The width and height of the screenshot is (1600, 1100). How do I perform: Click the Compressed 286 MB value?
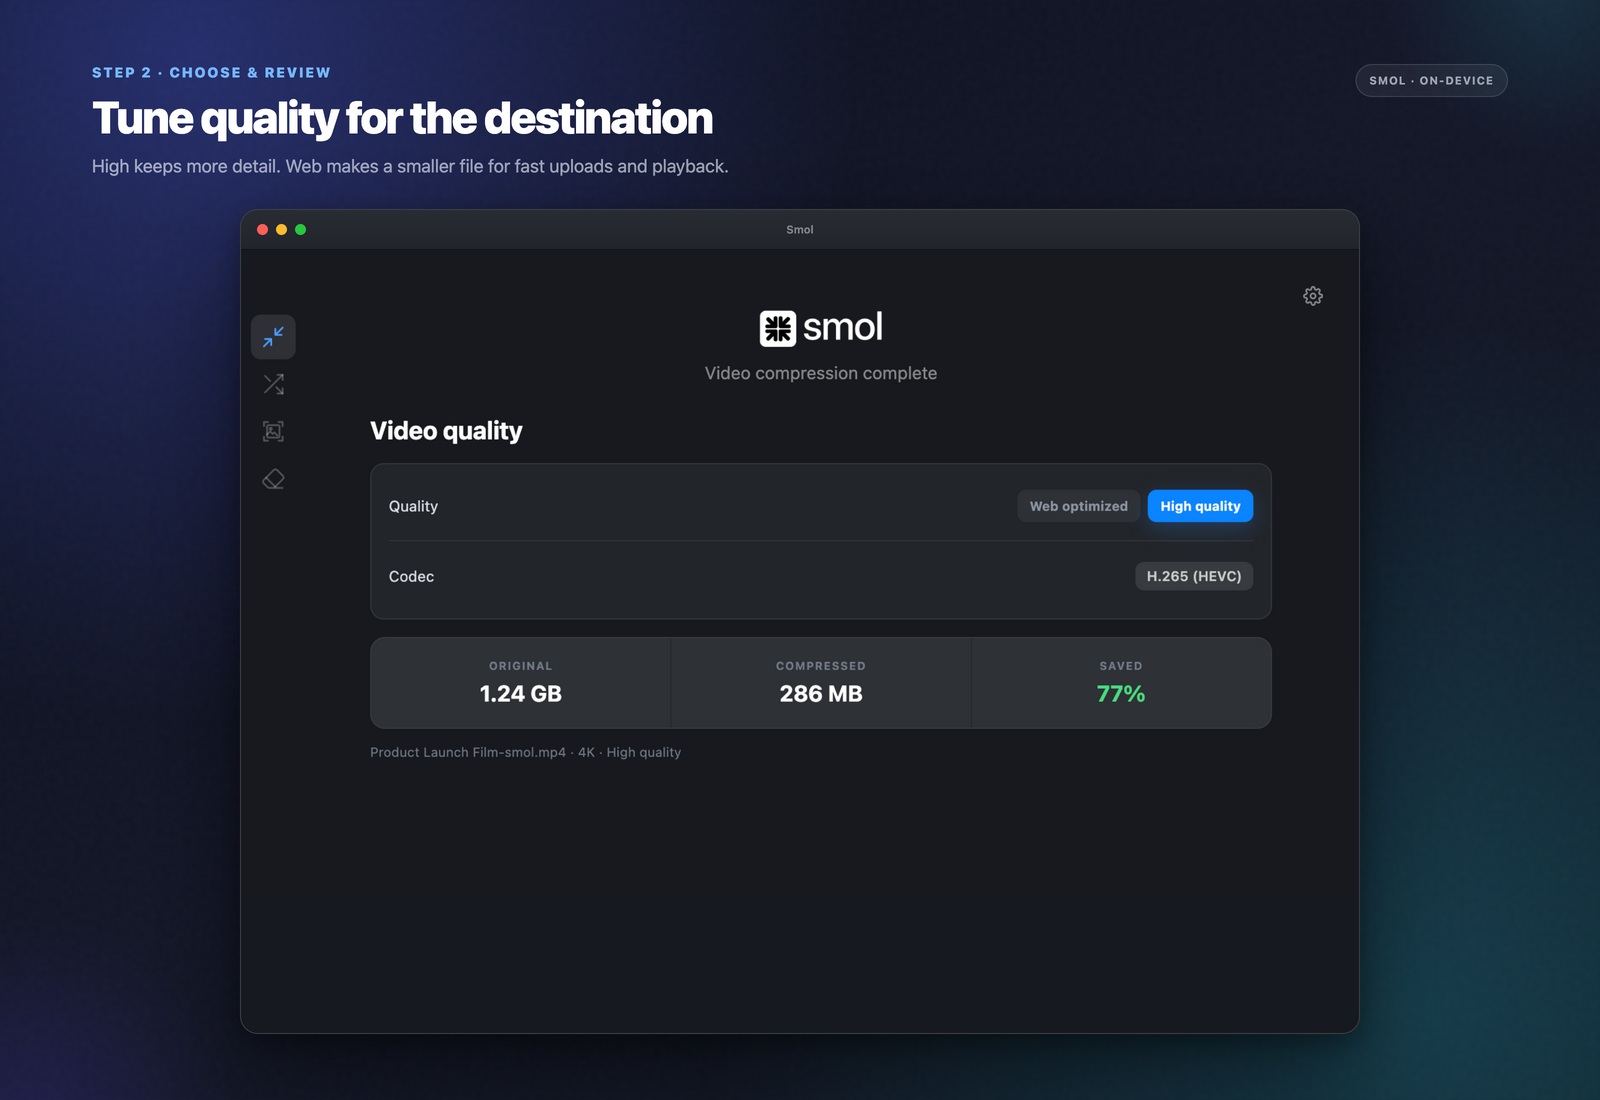pos(821,694)
